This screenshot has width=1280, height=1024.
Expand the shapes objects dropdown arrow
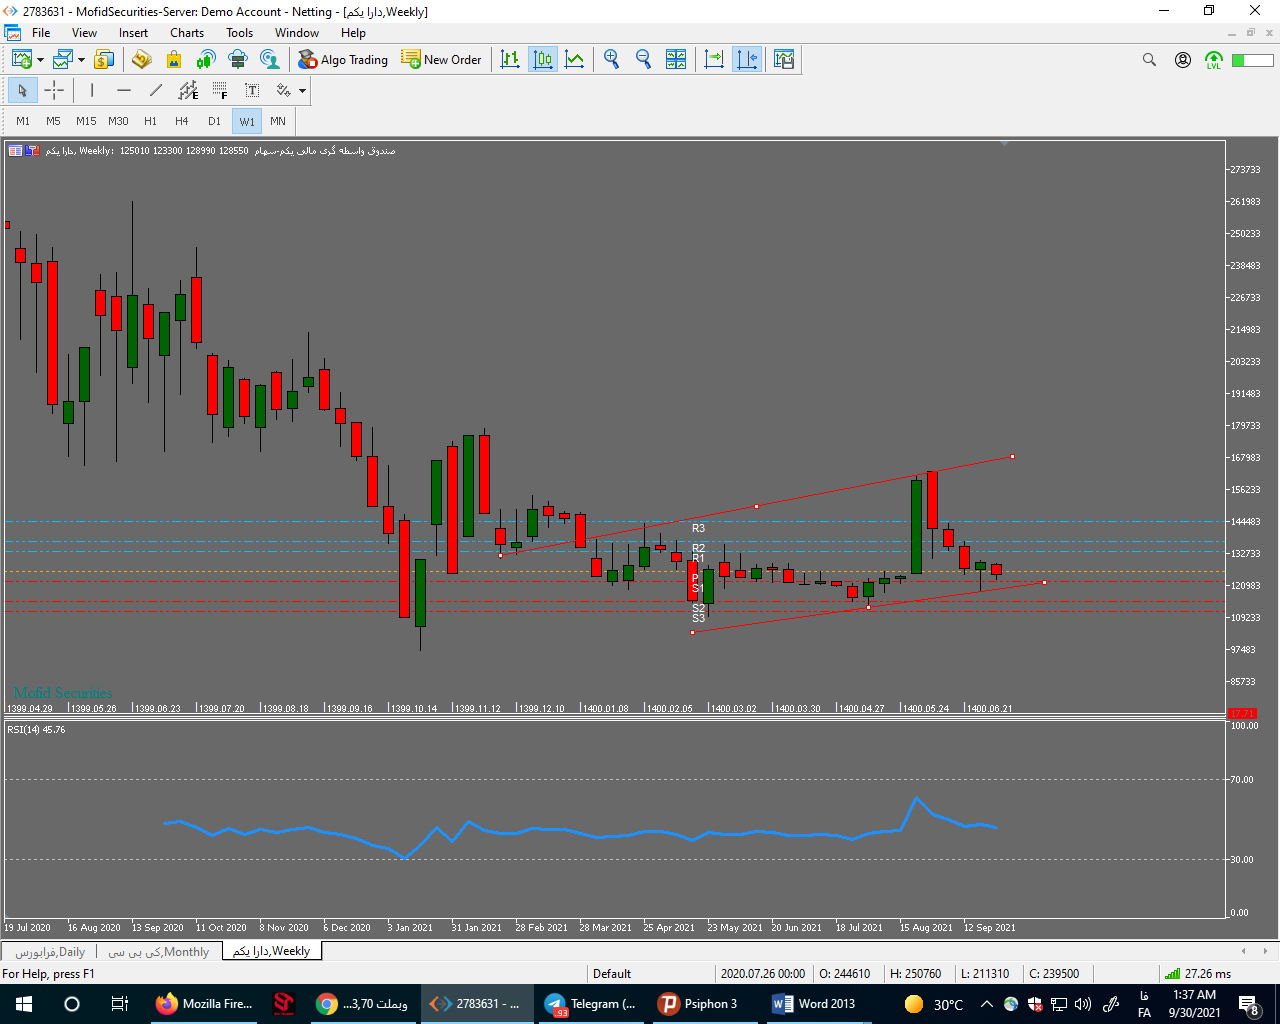click(x=302, y=91)
